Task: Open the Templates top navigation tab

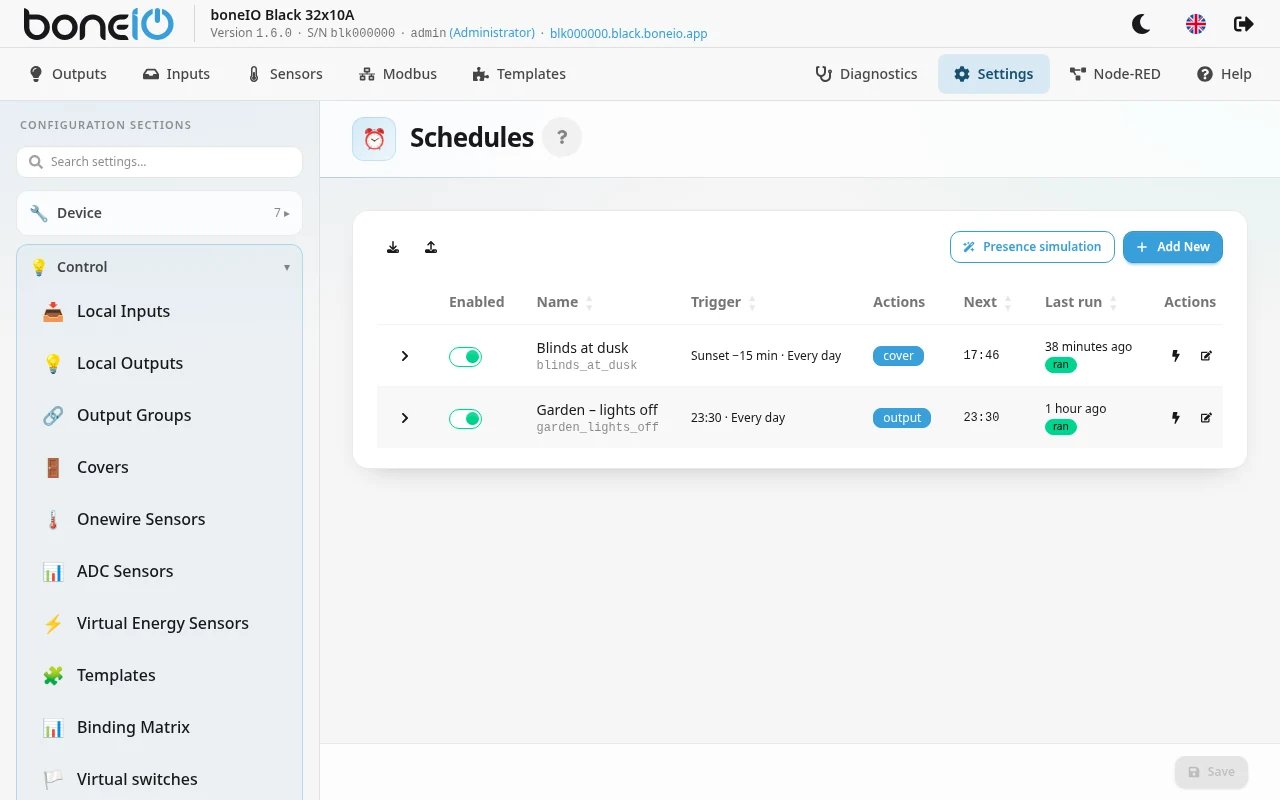Action: point(519,74)
